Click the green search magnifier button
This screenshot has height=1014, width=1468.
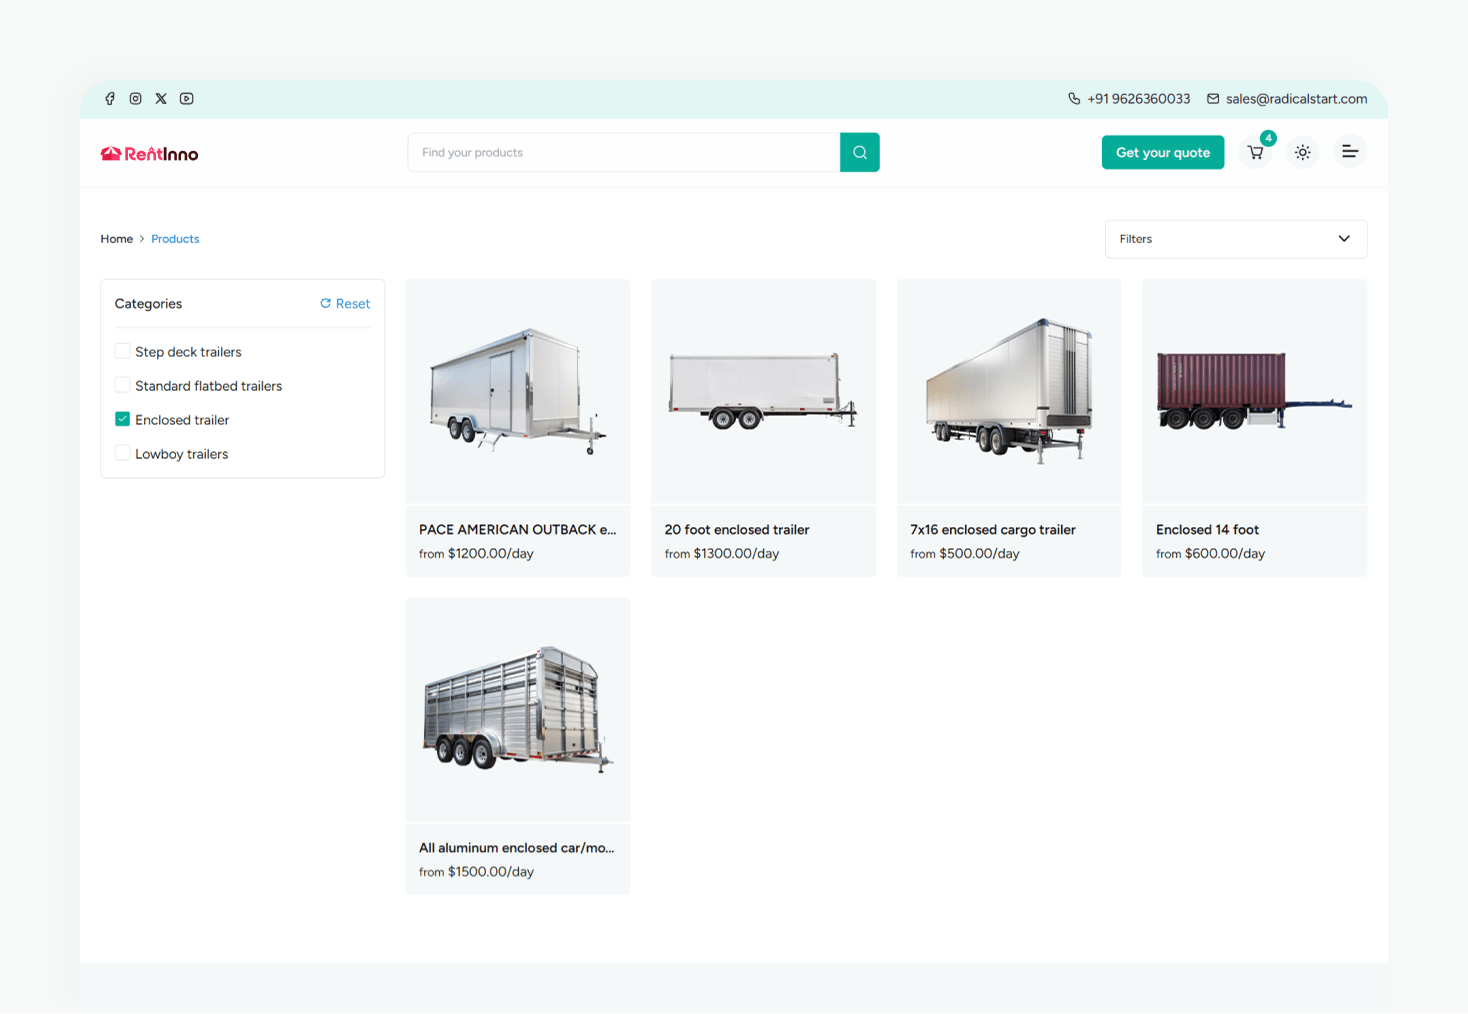click(860, 153)
